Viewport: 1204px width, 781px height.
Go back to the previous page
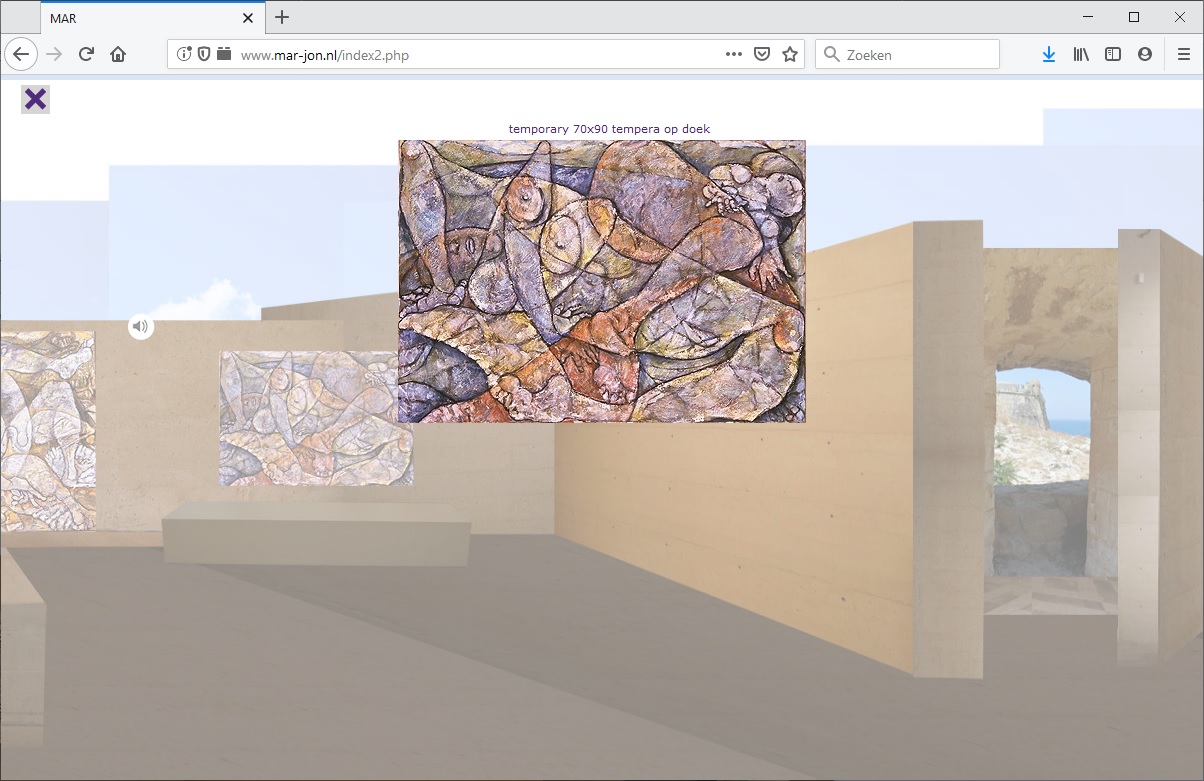(21, 55)
